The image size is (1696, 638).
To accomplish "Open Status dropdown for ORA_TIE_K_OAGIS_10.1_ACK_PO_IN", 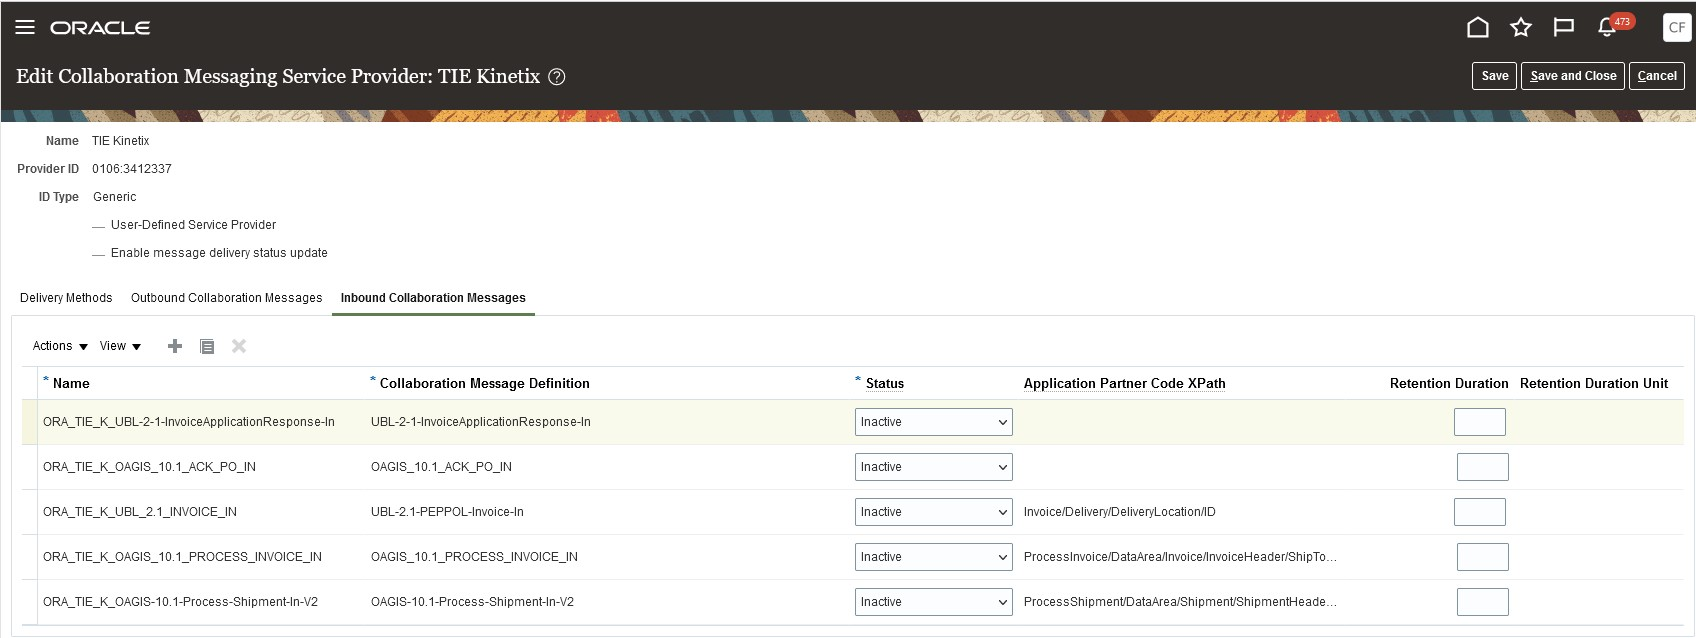I will (x=933, y=467).
